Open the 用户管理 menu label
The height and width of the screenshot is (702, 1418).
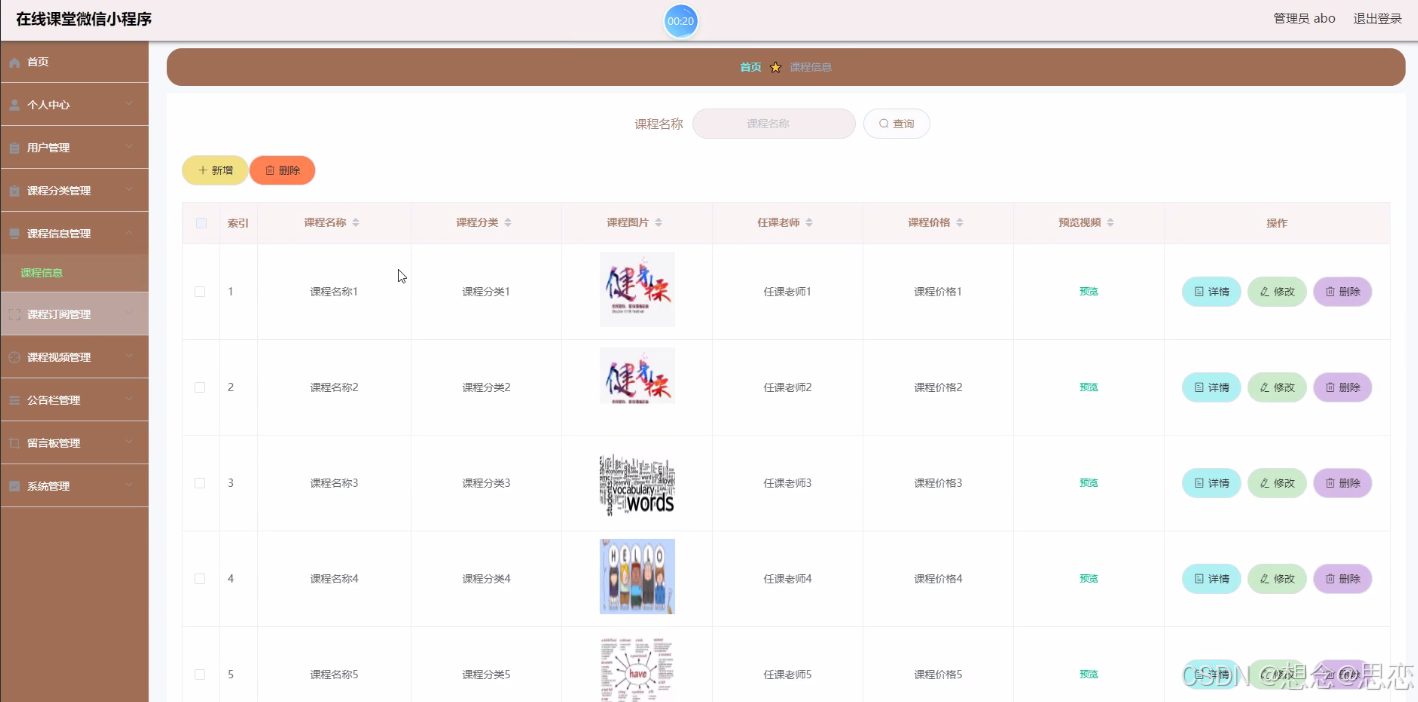point(48,148)
